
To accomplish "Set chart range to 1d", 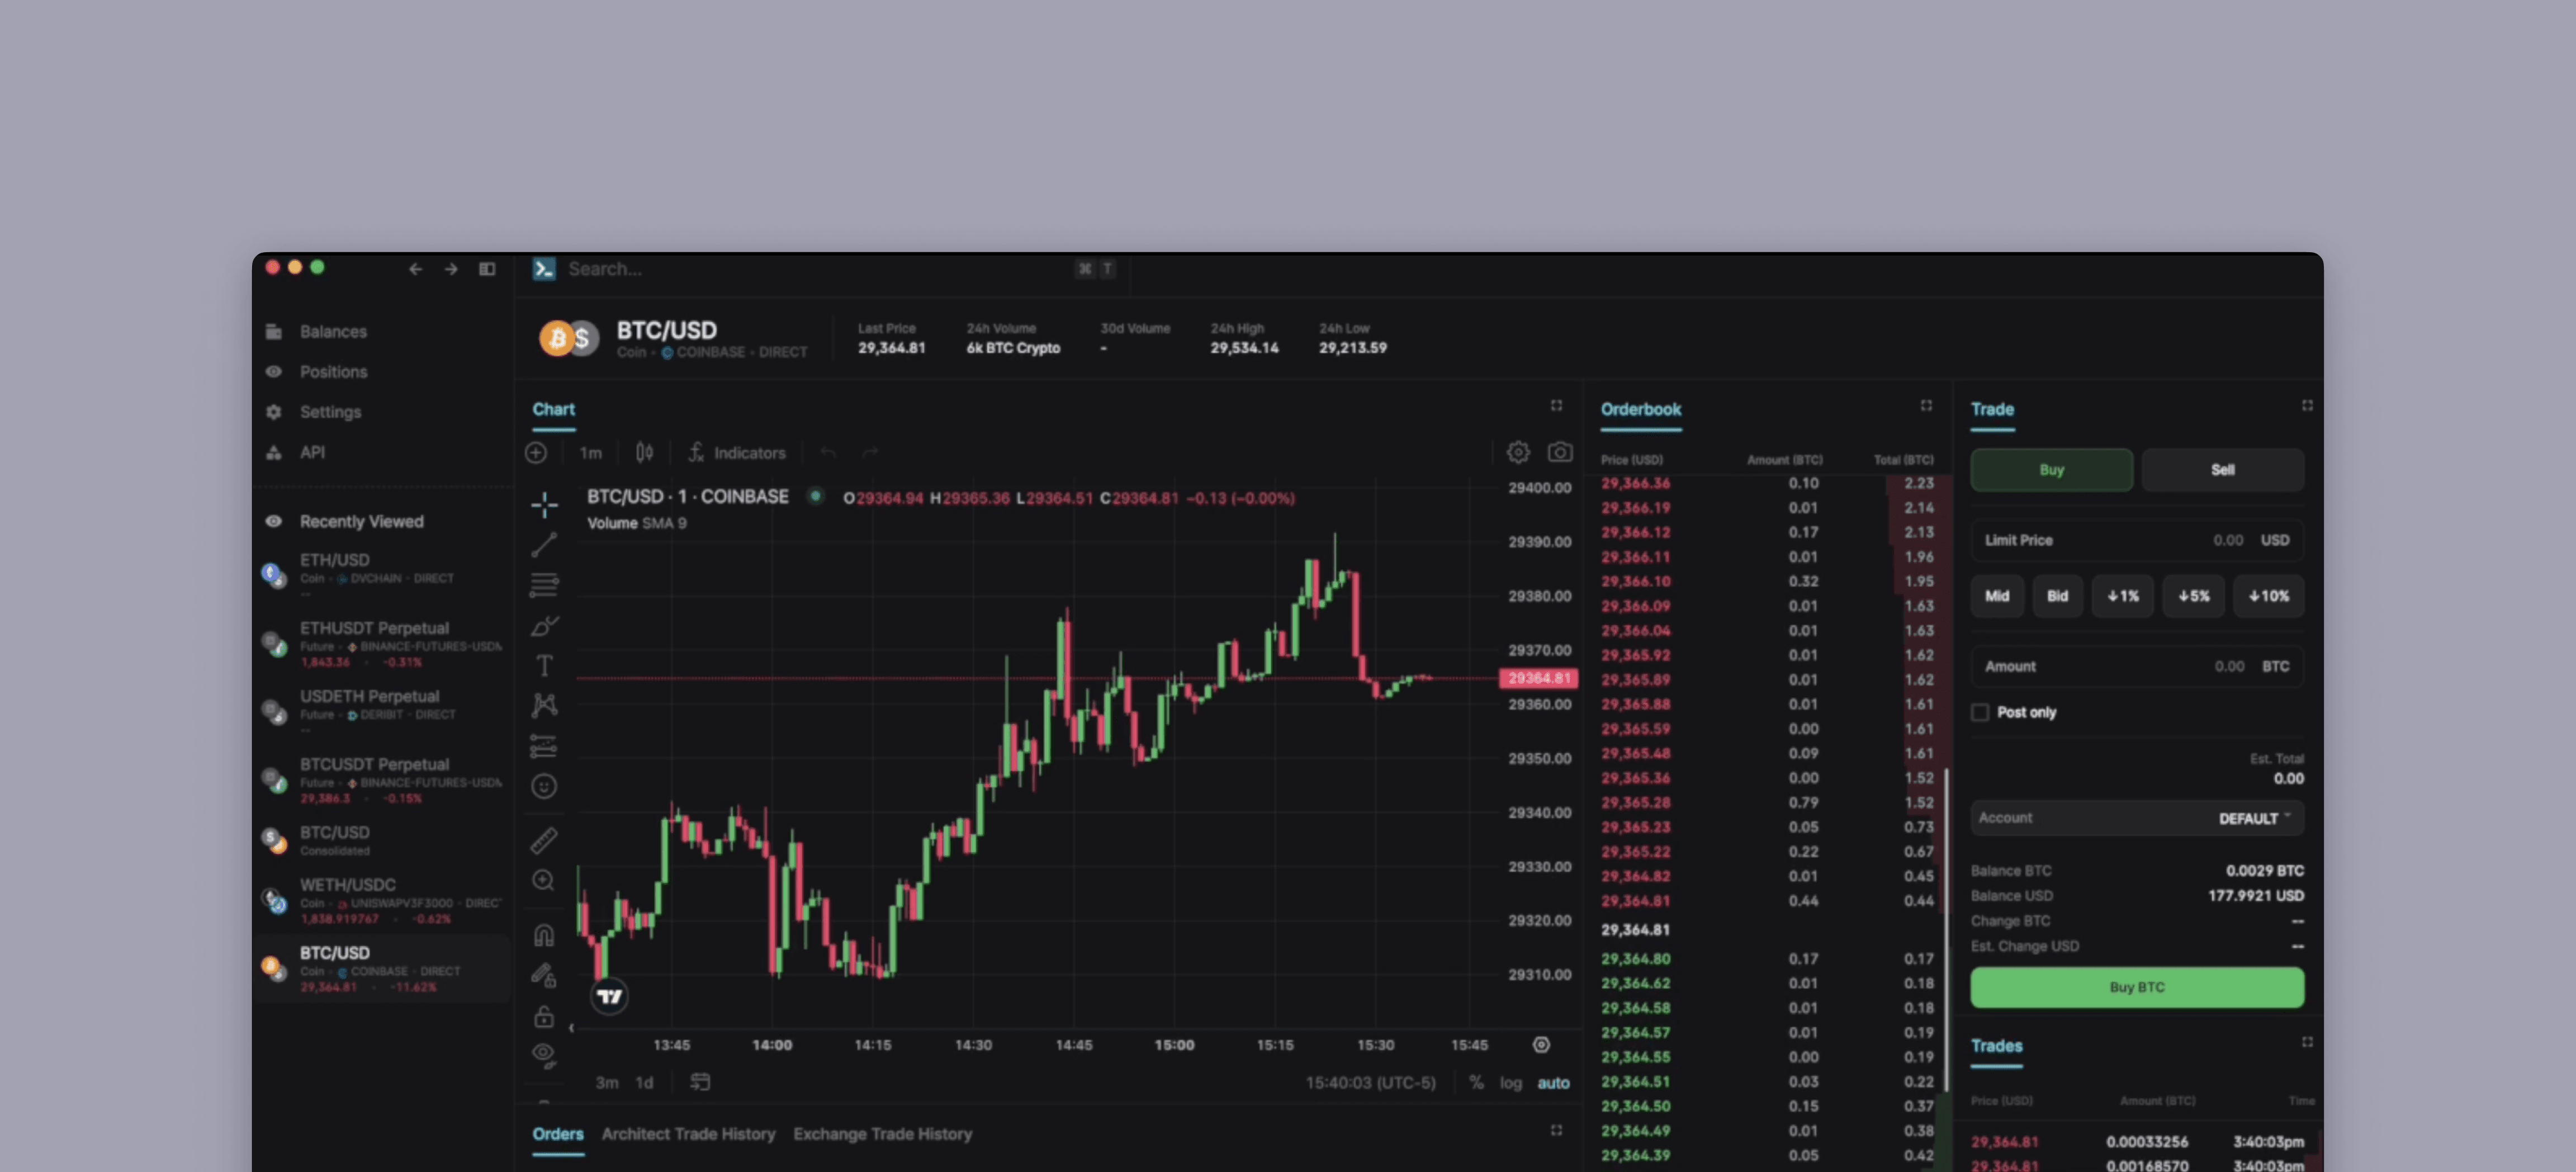I will click(x=644, y=1083).
